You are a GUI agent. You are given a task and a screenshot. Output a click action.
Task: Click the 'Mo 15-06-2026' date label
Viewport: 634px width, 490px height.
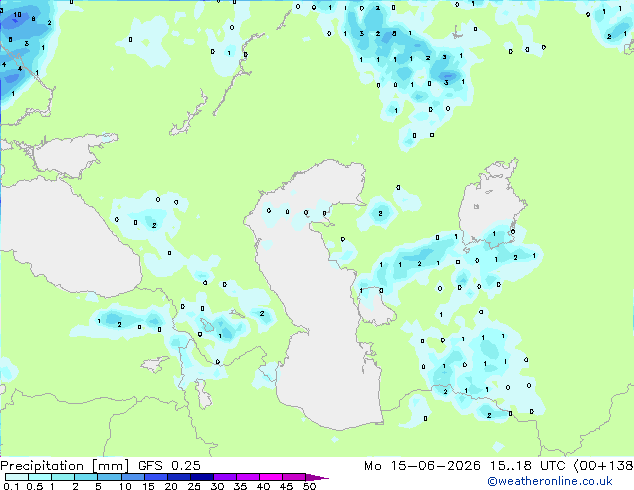pos(422,466)
